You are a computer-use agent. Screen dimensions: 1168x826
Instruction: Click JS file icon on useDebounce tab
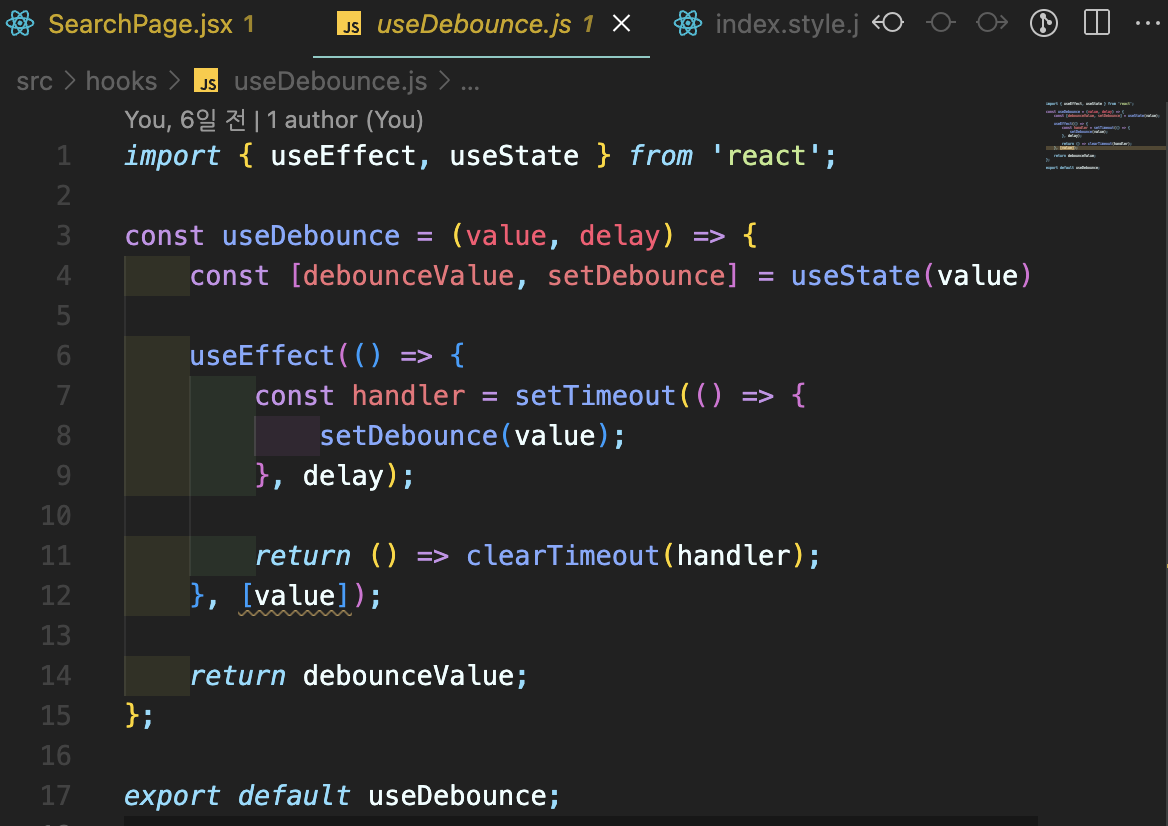[349, 25]
